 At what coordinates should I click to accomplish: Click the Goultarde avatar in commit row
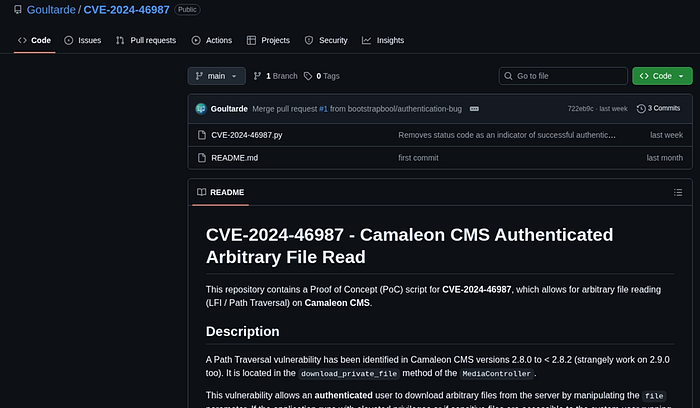(x=201, y=108)
